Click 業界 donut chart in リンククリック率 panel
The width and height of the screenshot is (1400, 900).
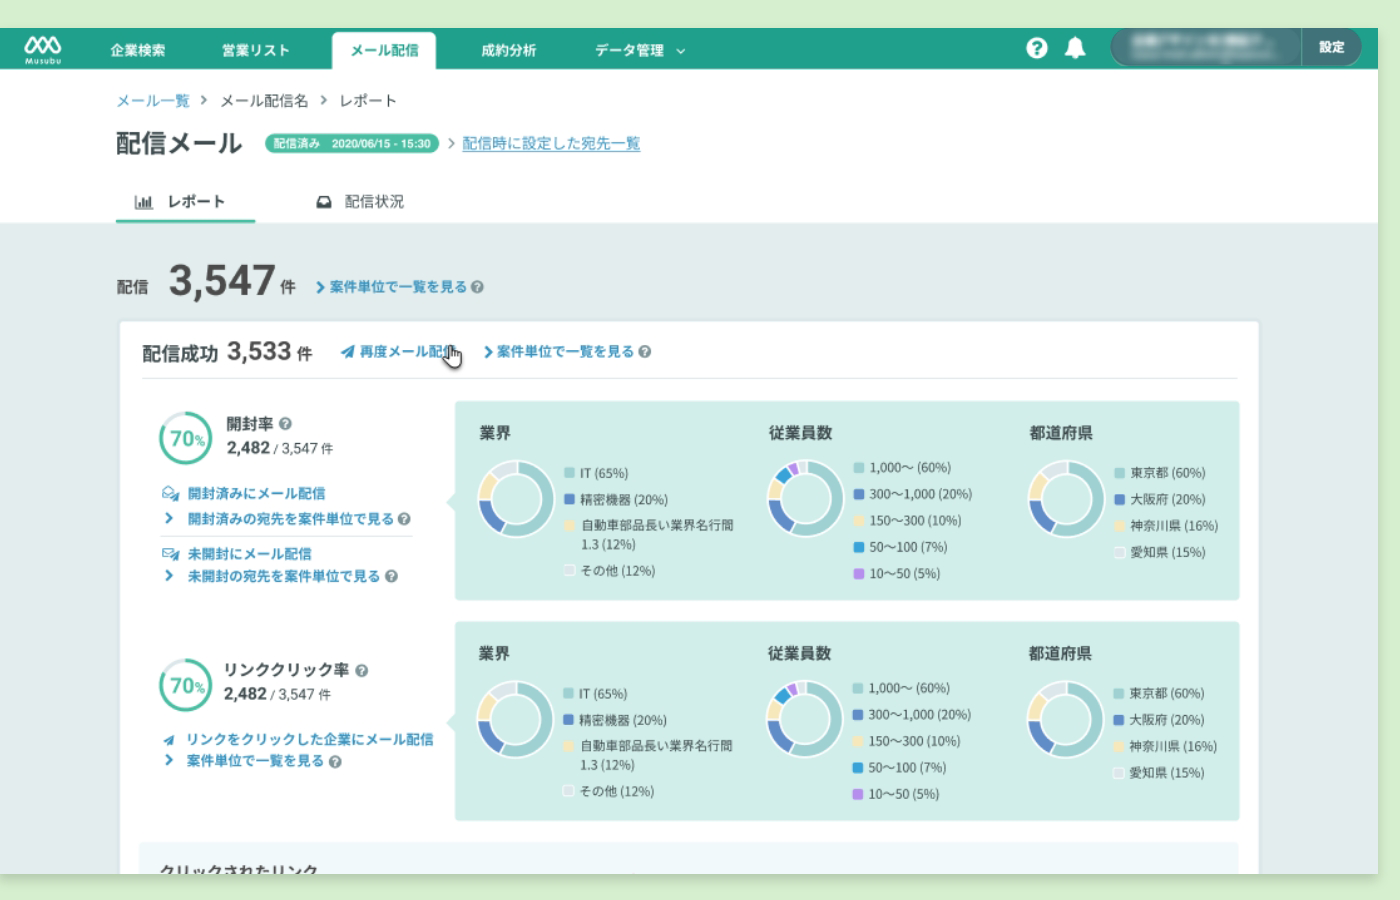(515, 719)
